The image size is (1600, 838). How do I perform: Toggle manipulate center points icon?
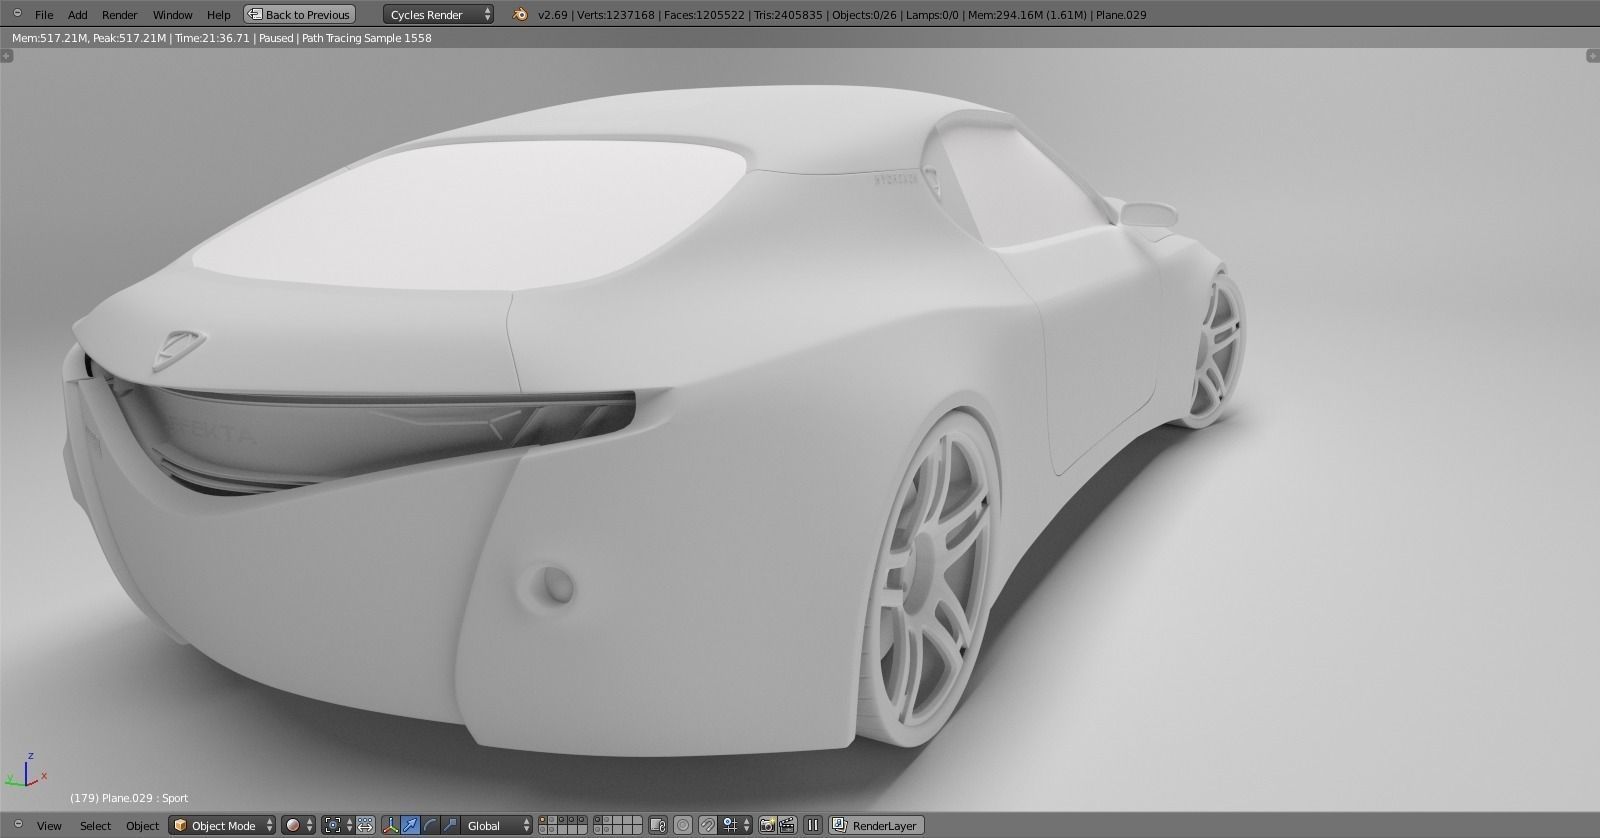[x=365, y=826]
